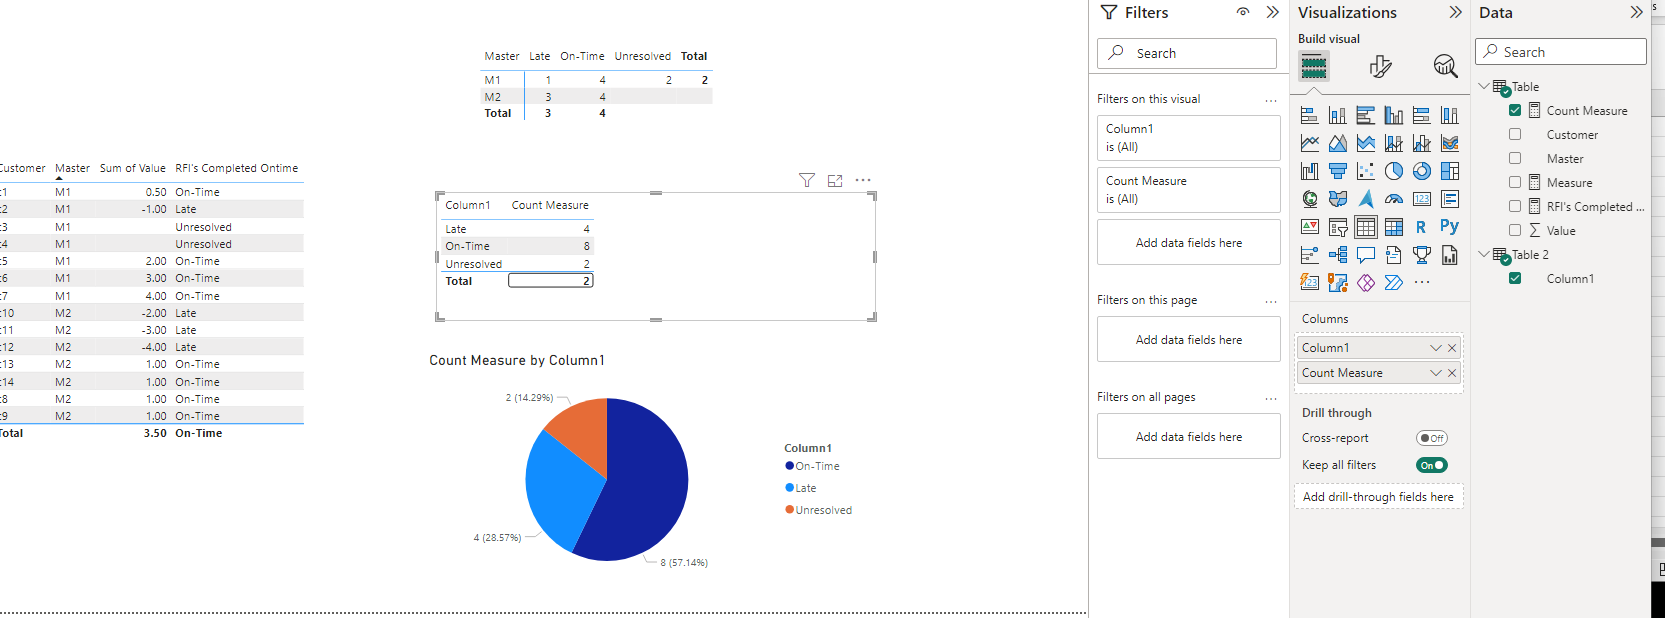Collapse the Table 2 node
Image resolution: width=1665 pixels, height=618 pixels.
pos(1484,254)
